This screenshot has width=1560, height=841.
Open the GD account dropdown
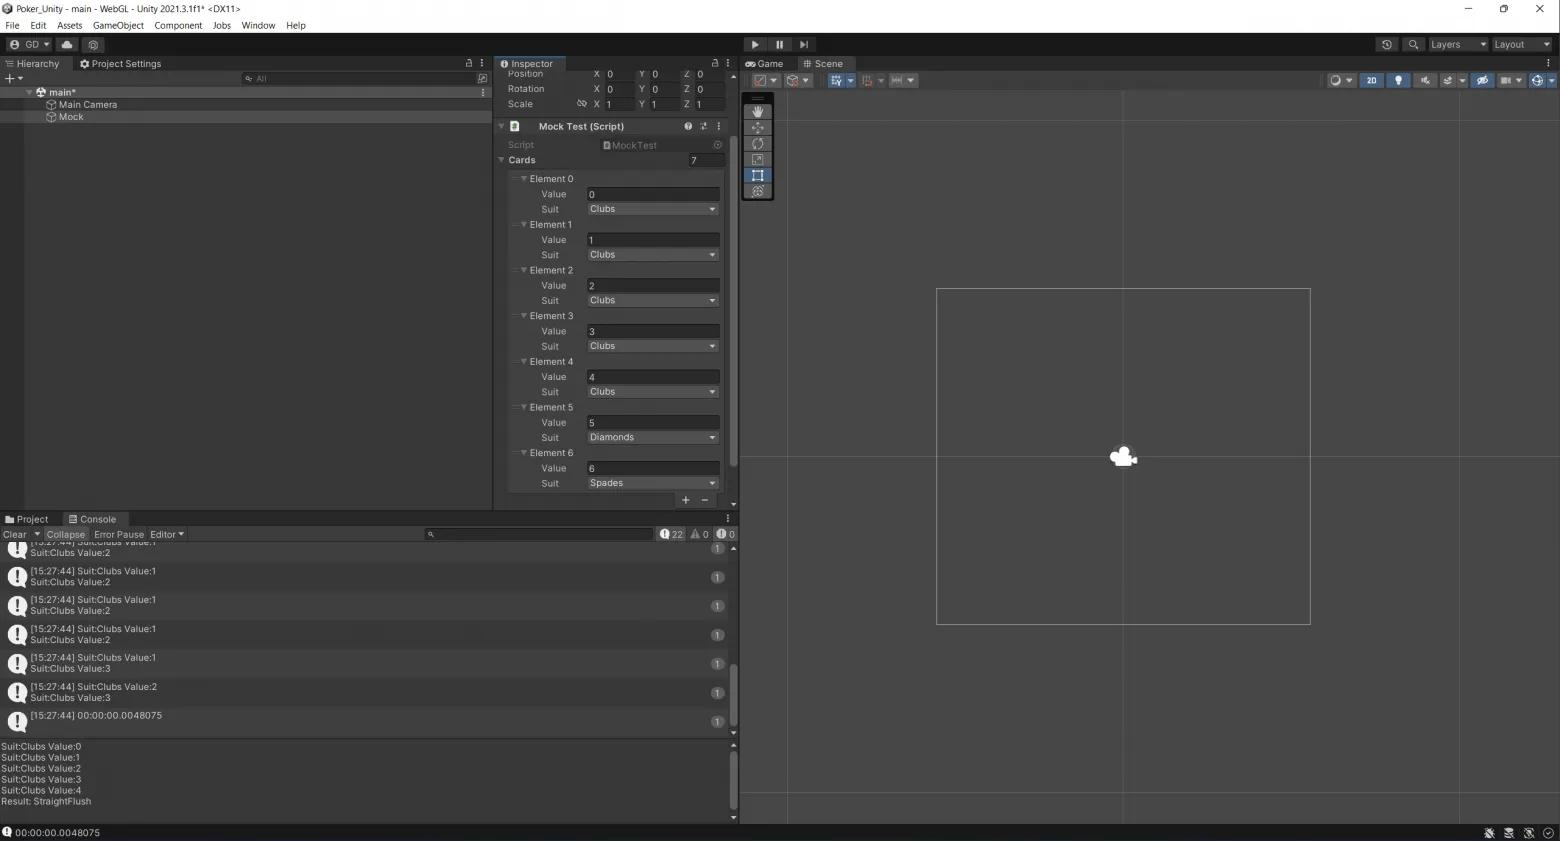[x=29, y=44]
